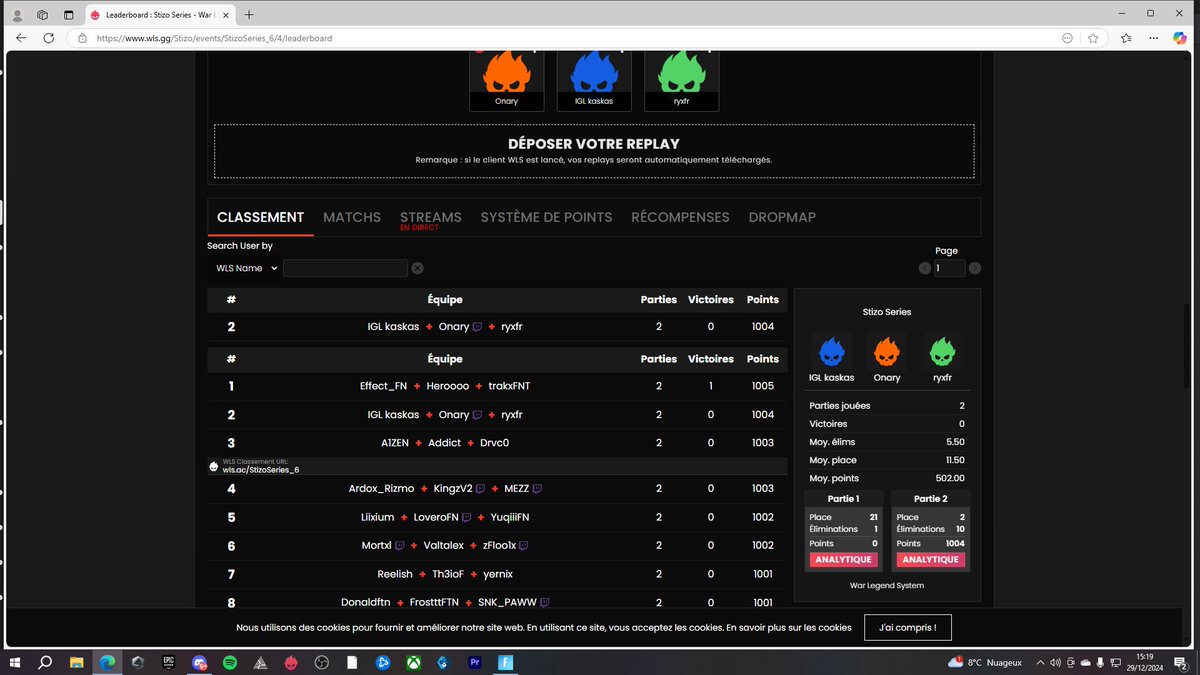Image resolution: width=1200 pixels, height=675 pixels.
Task: Go to next leaderboard page arrow
Action: [975, 268]
